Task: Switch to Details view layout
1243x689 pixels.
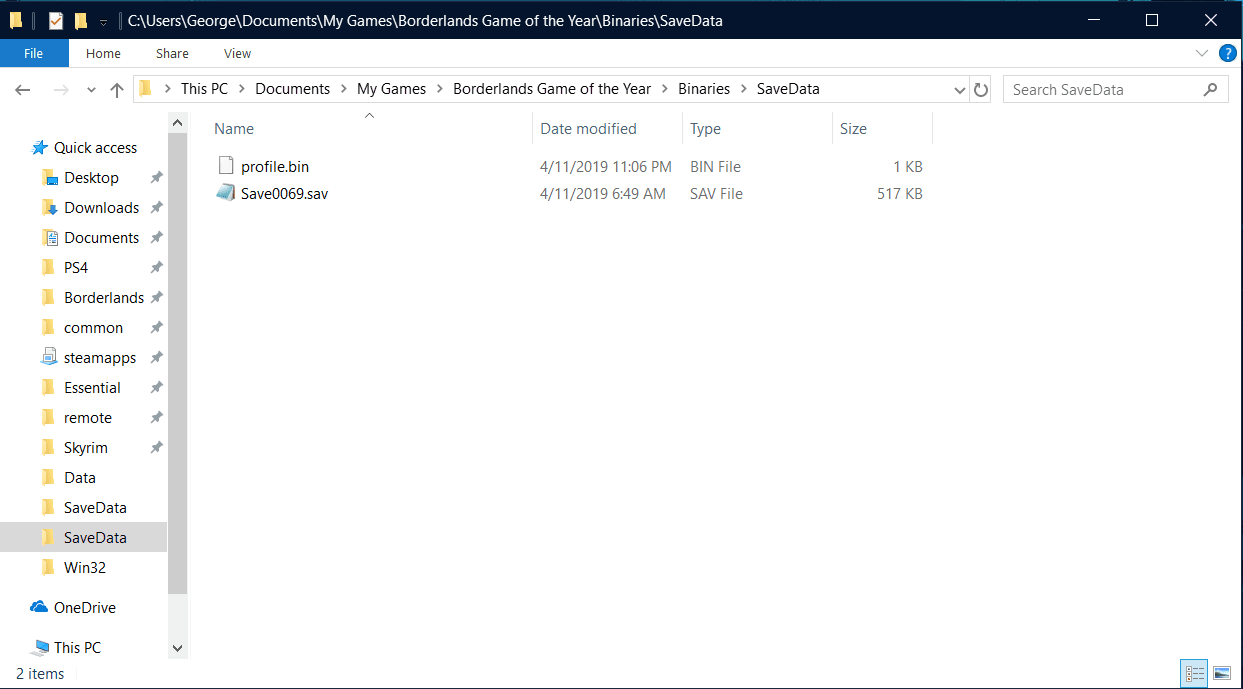Action: coord(1193,673)
